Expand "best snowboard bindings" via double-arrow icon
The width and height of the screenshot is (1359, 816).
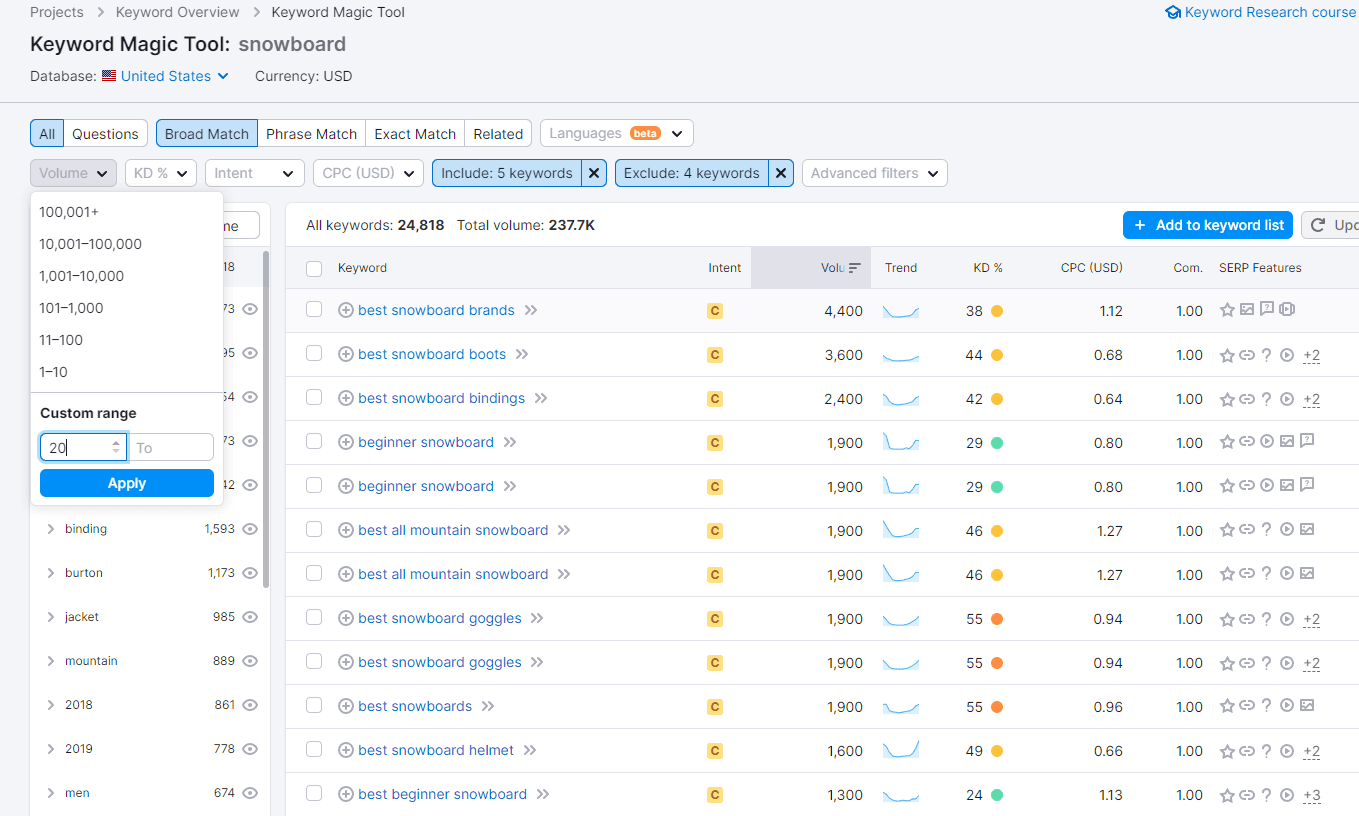pos(540,397)
